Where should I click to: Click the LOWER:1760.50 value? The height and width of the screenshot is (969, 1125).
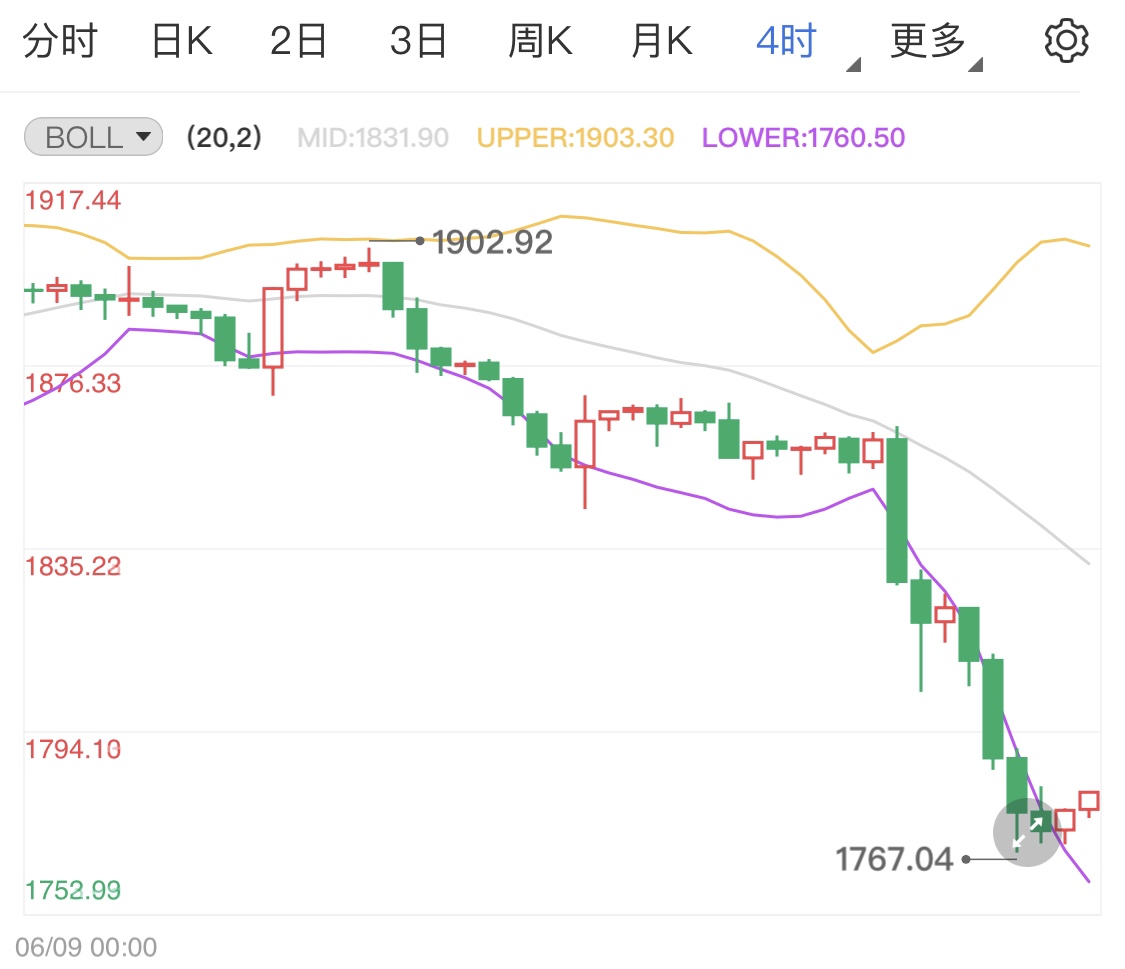pyautogui.click(x=804, y=138)
